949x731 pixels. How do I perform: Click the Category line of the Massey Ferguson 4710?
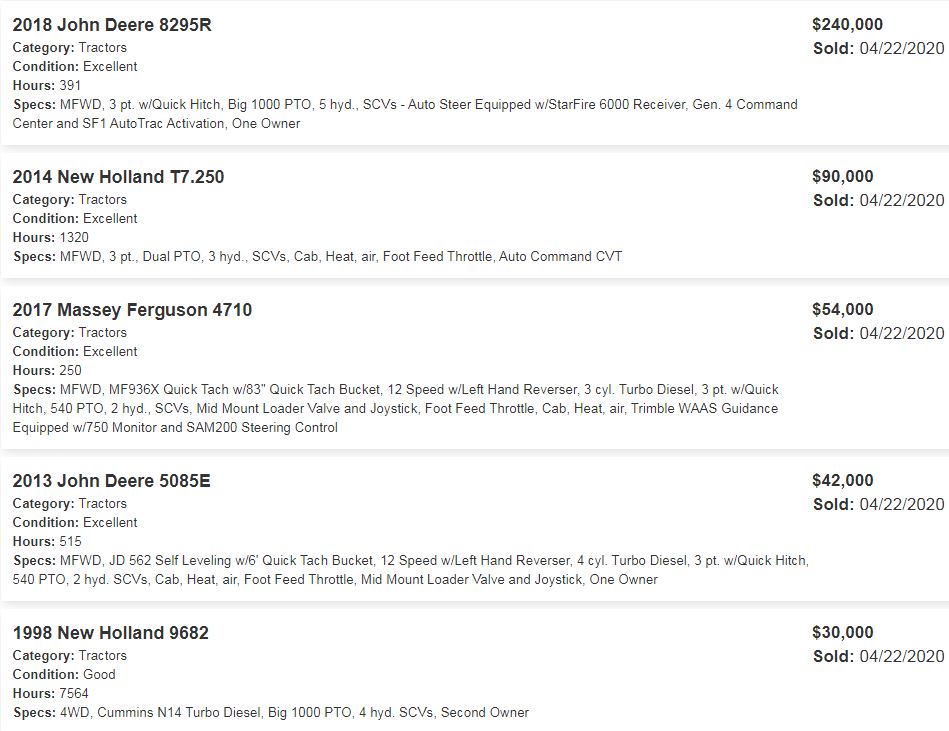(x=69, y=333)
